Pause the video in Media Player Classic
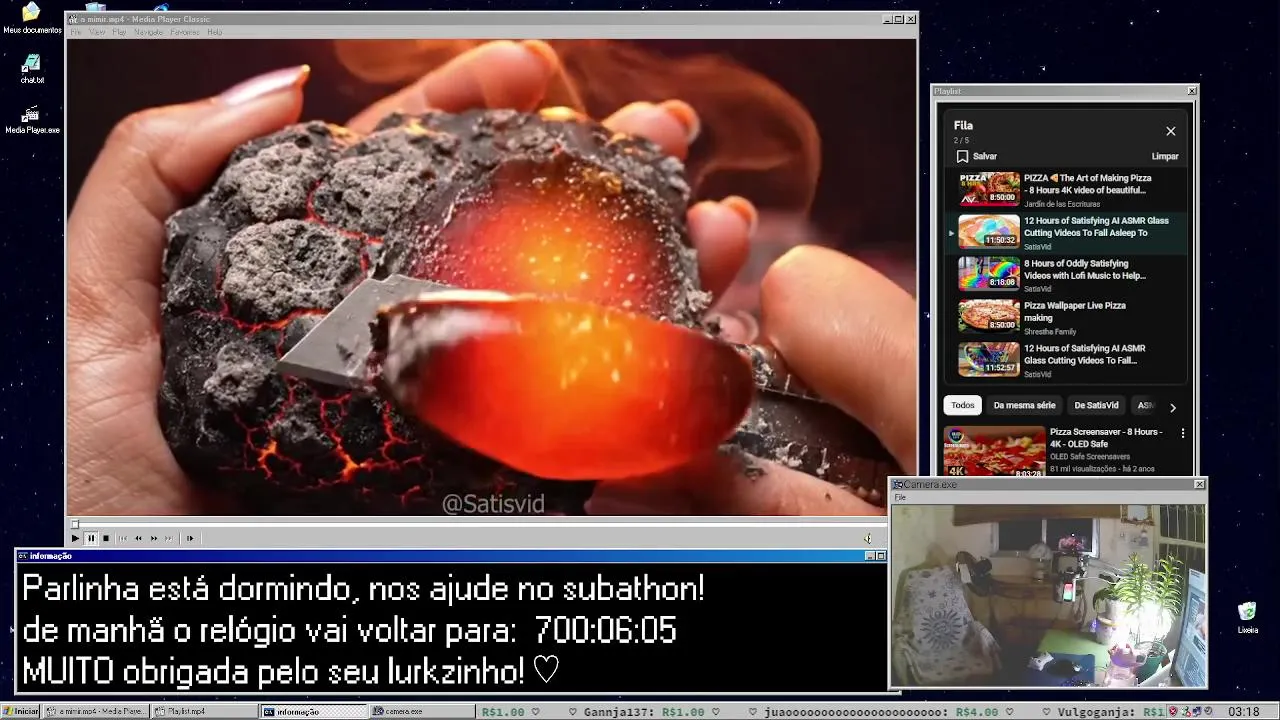Image resolution: width=1280 pixels, height=720 pixels. (x=90, y=538)
